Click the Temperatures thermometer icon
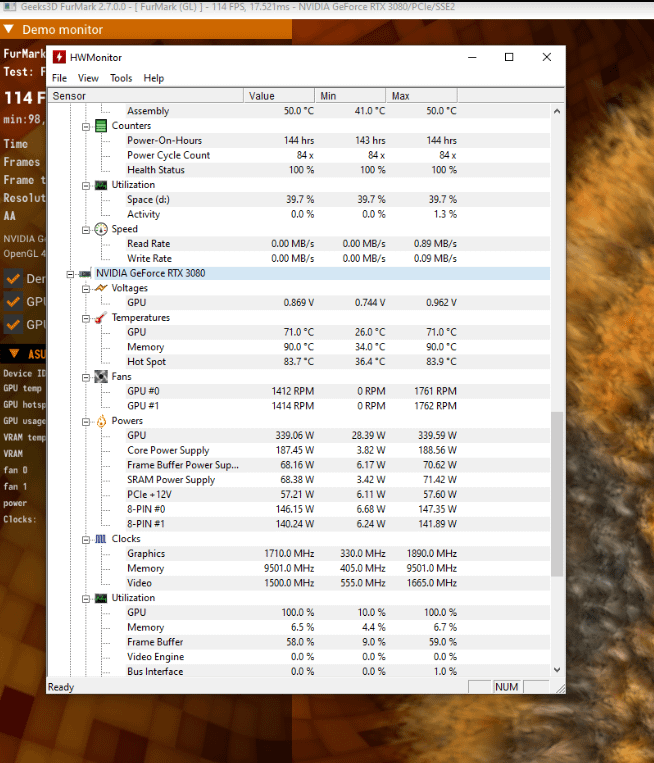 pyautogui.click(x=101, y=318)
